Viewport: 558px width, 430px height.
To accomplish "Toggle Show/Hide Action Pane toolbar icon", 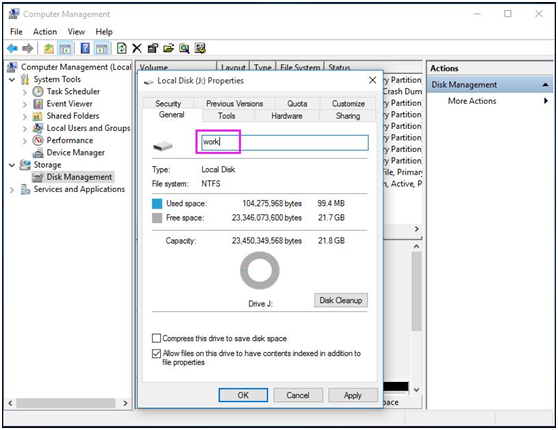I will (x=102, y=48).
